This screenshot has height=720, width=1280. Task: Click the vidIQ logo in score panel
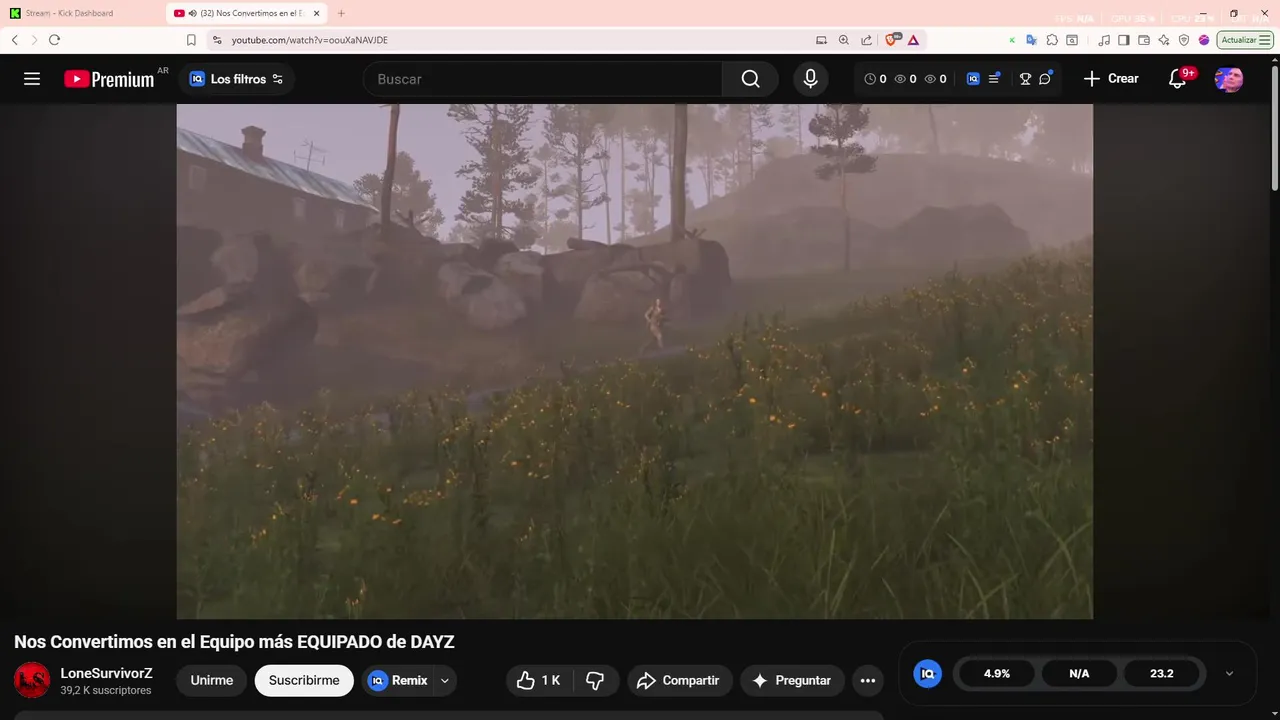point(928,673)
